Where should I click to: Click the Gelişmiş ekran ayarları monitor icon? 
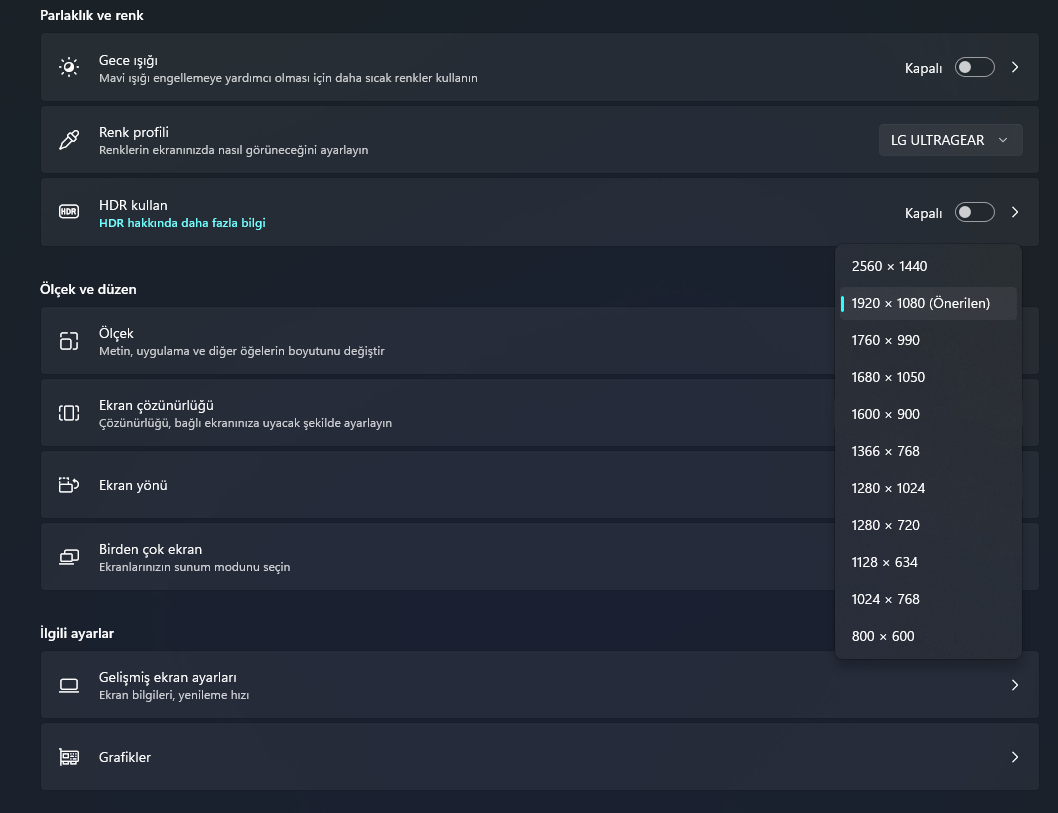point(69,685)
